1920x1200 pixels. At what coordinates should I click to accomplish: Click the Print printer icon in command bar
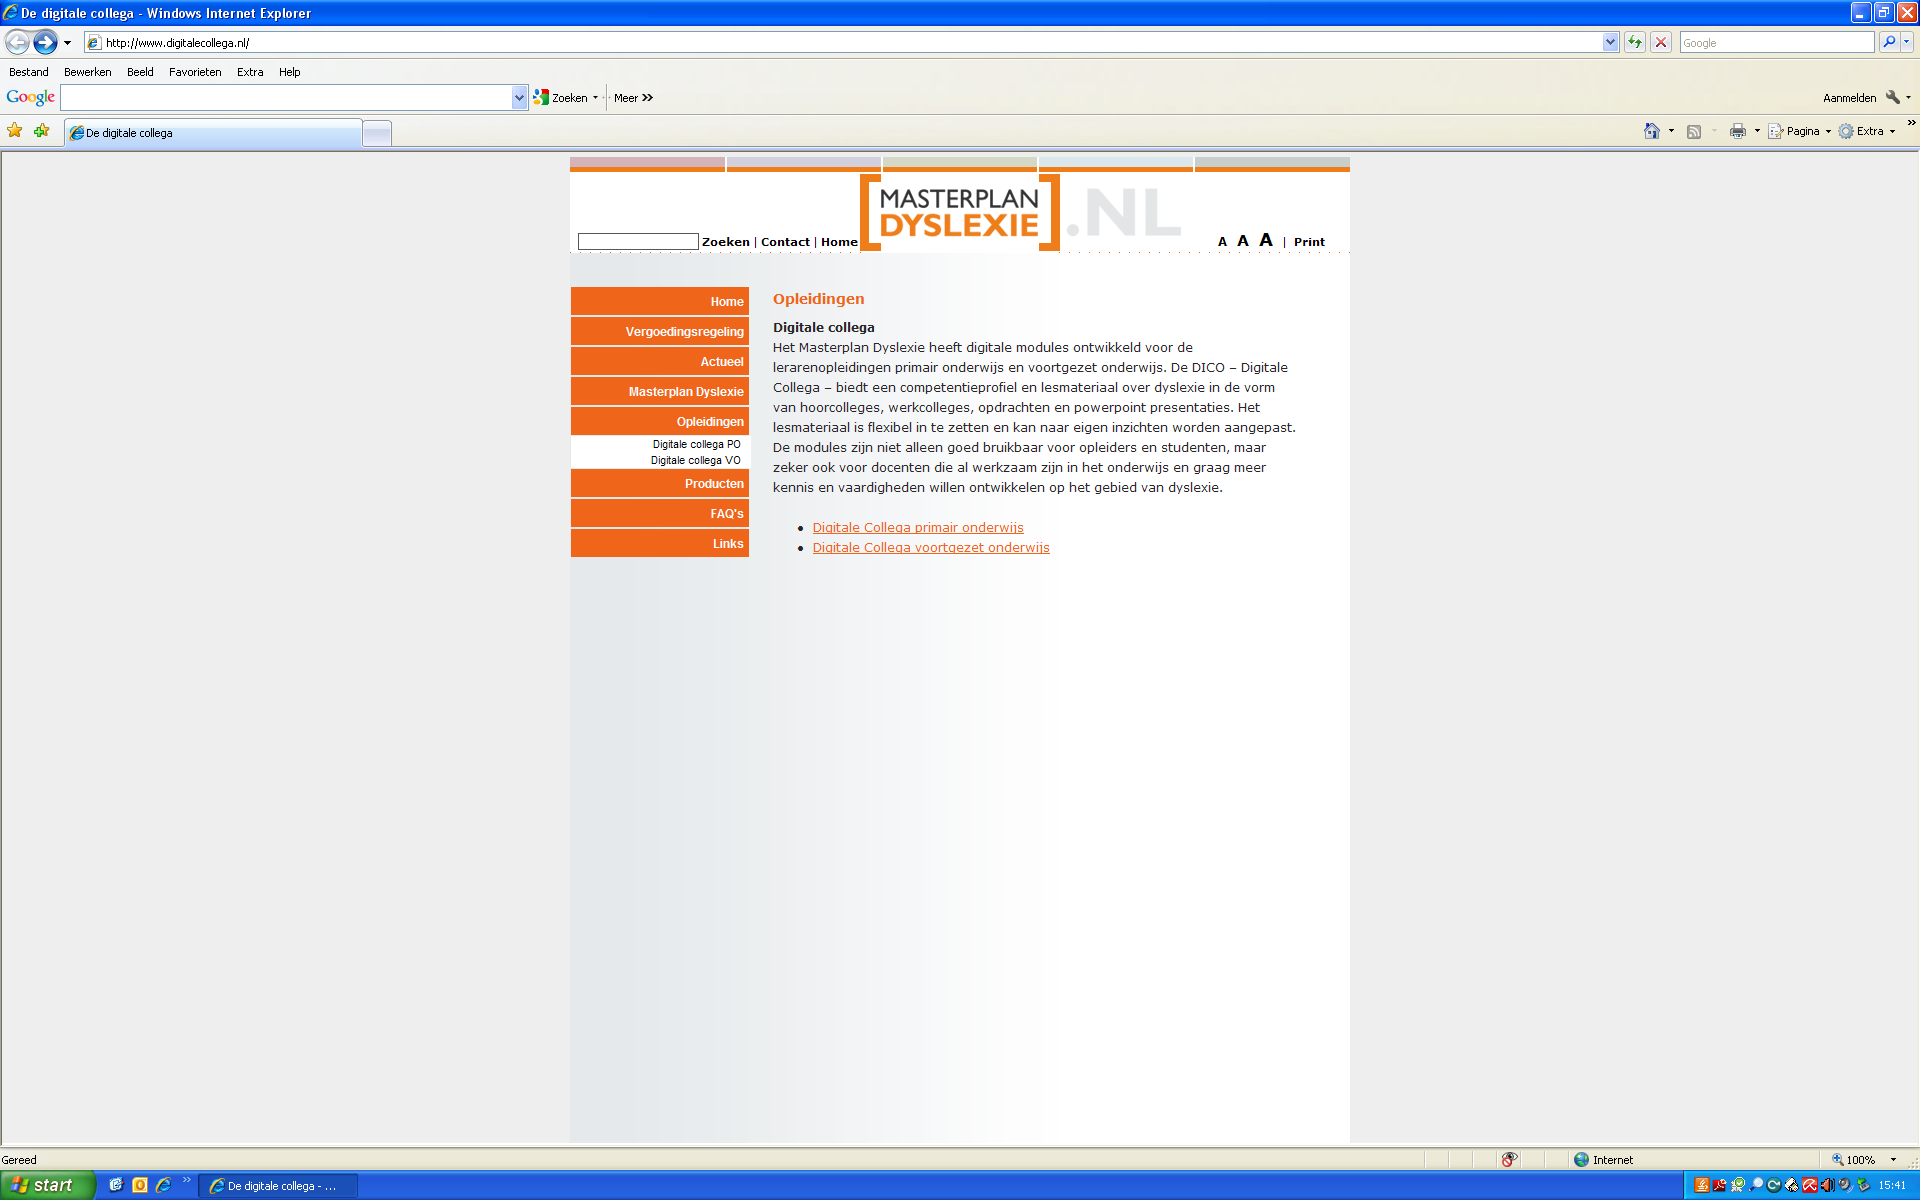tap(1738, 131)
